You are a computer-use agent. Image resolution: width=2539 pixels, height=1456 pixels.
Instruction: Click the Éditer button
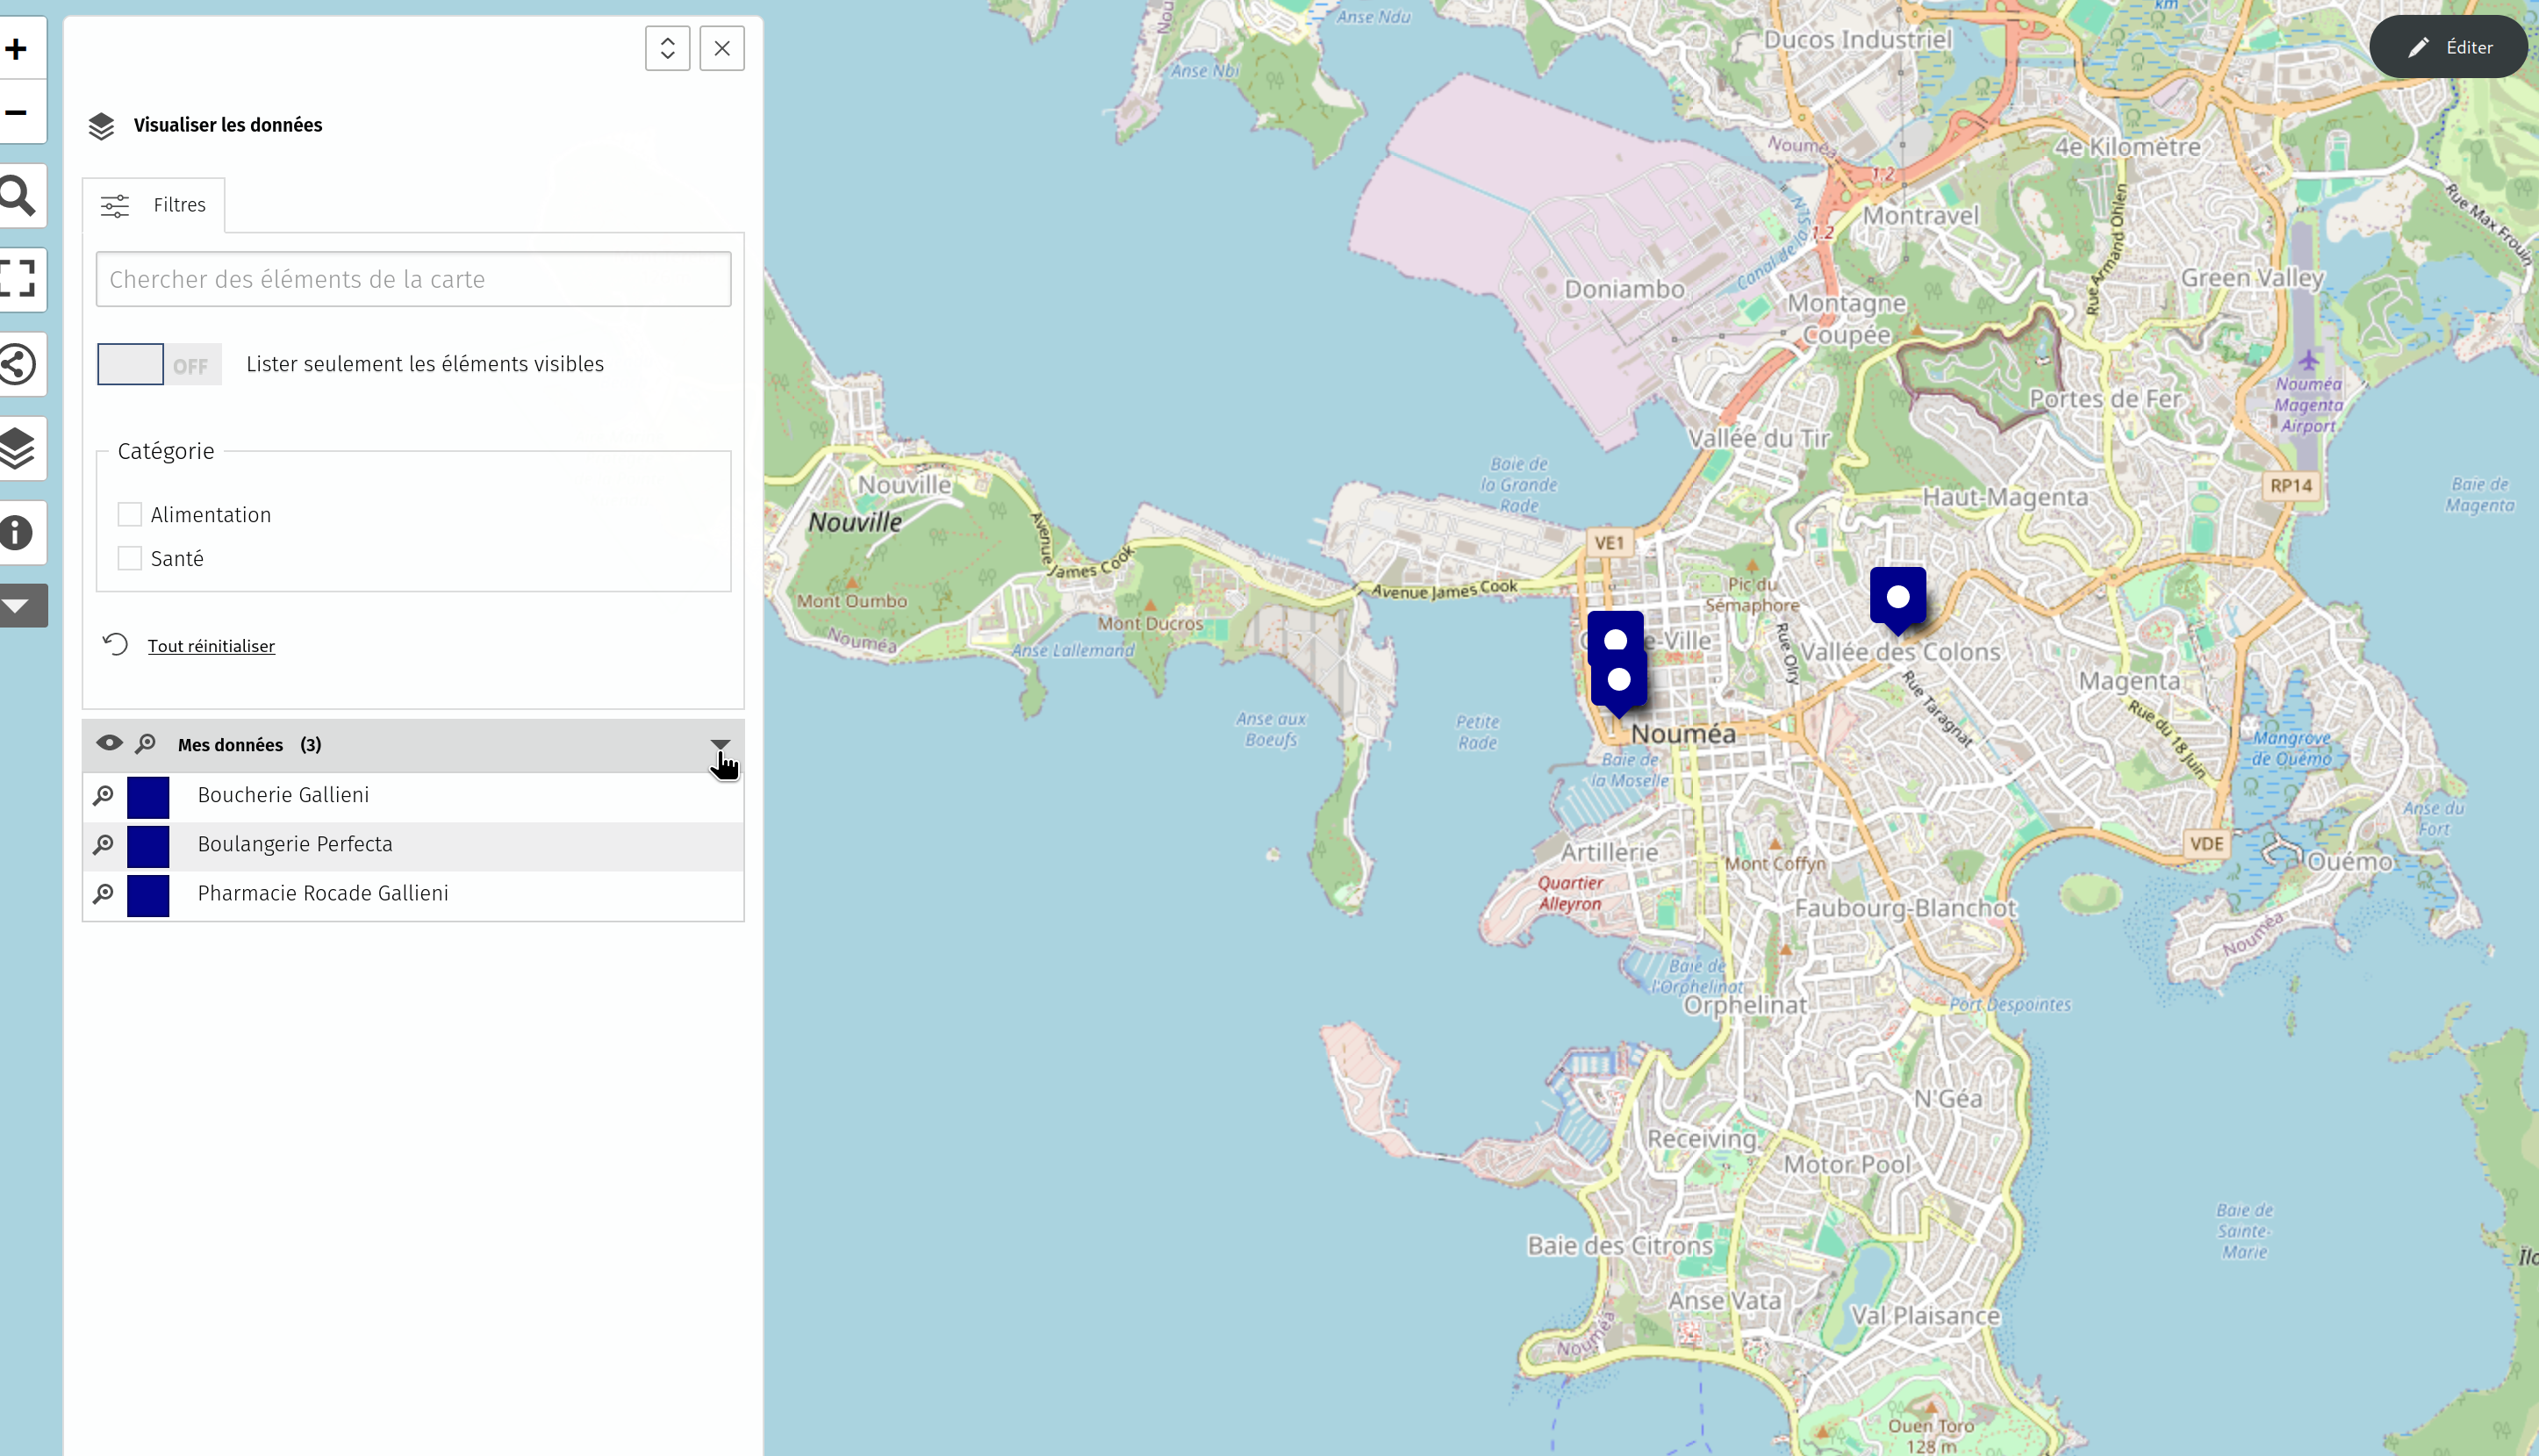click(2448, 47)
